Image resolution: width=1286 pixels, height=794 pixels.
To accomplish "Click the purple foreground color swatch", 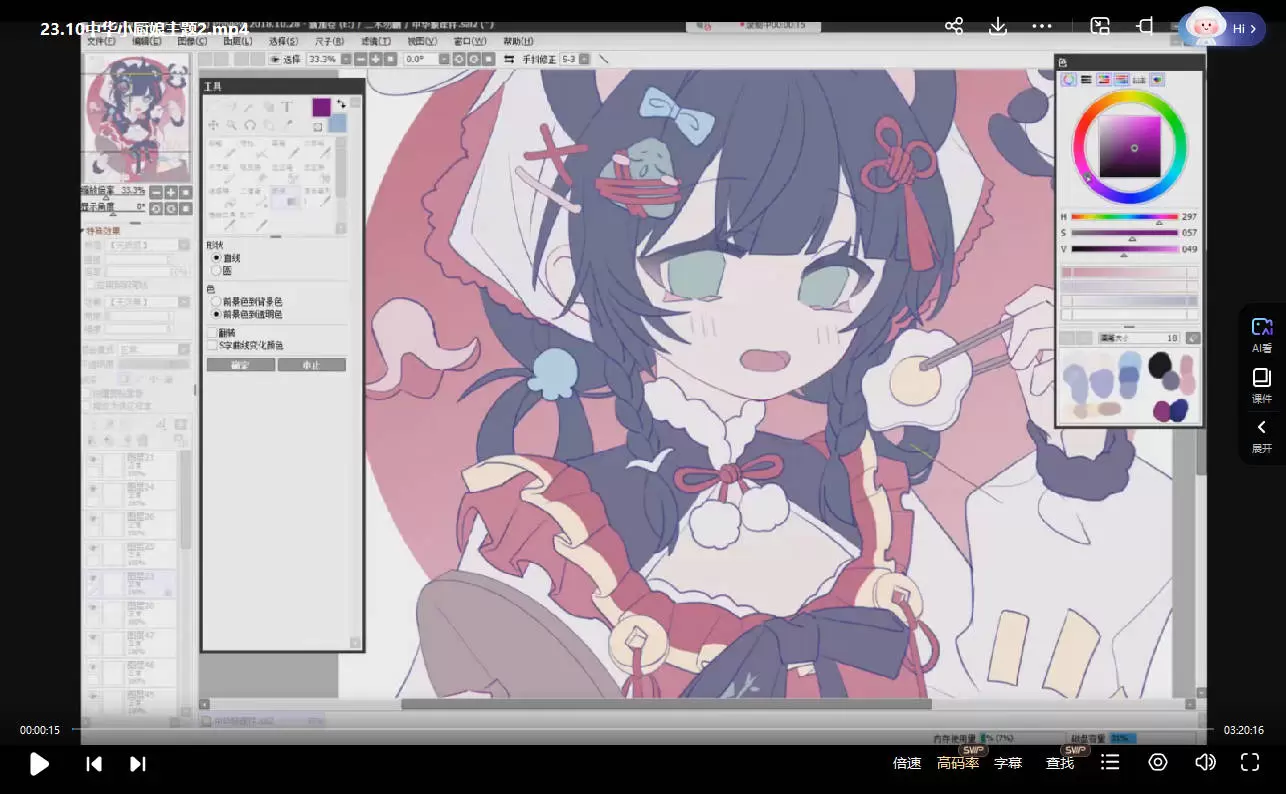I will [321, 107].
